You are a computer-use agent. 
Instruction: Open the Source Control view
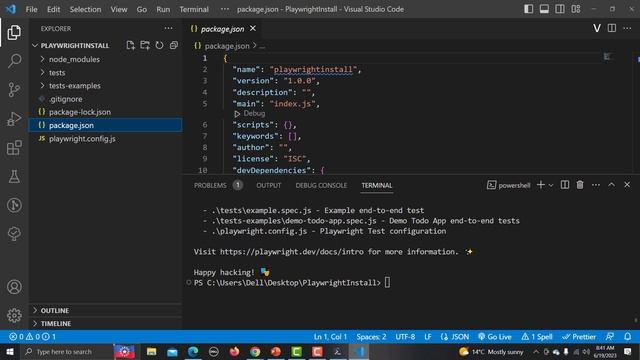click(x=14, y=89)
